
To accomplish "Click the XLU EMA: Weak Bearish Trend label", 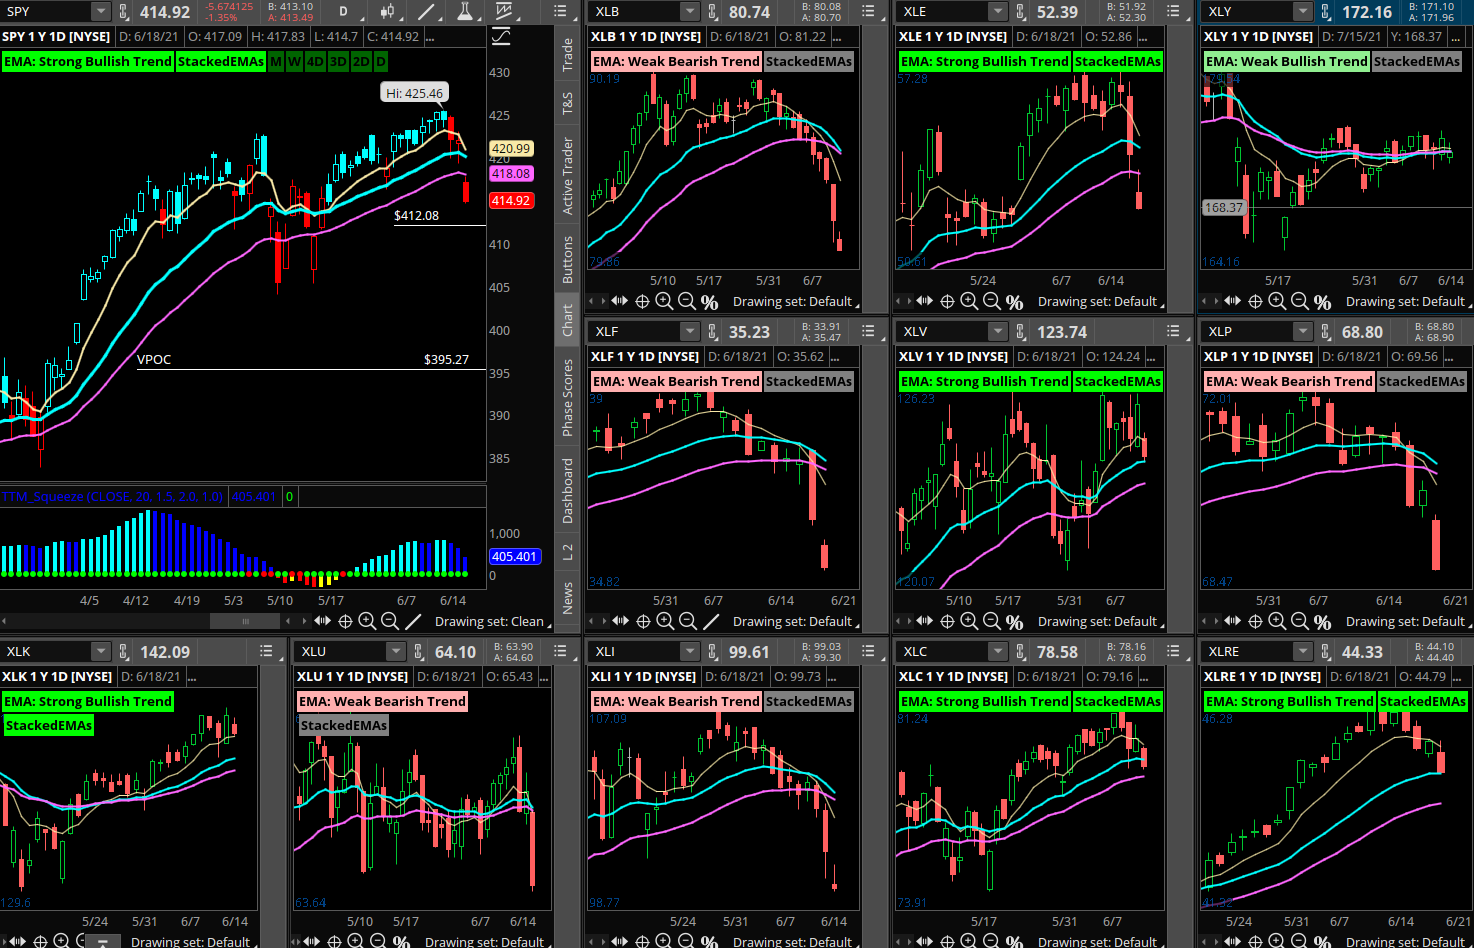I will pos(382,701).
